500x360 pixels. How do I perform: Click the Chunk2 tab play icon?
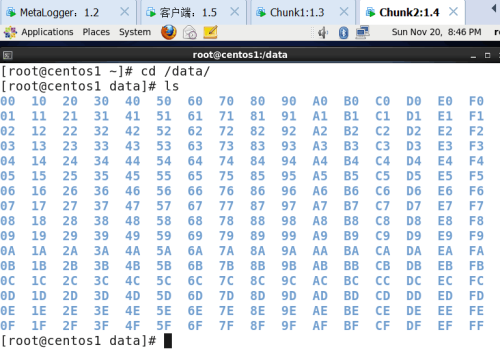click(370, 13)
